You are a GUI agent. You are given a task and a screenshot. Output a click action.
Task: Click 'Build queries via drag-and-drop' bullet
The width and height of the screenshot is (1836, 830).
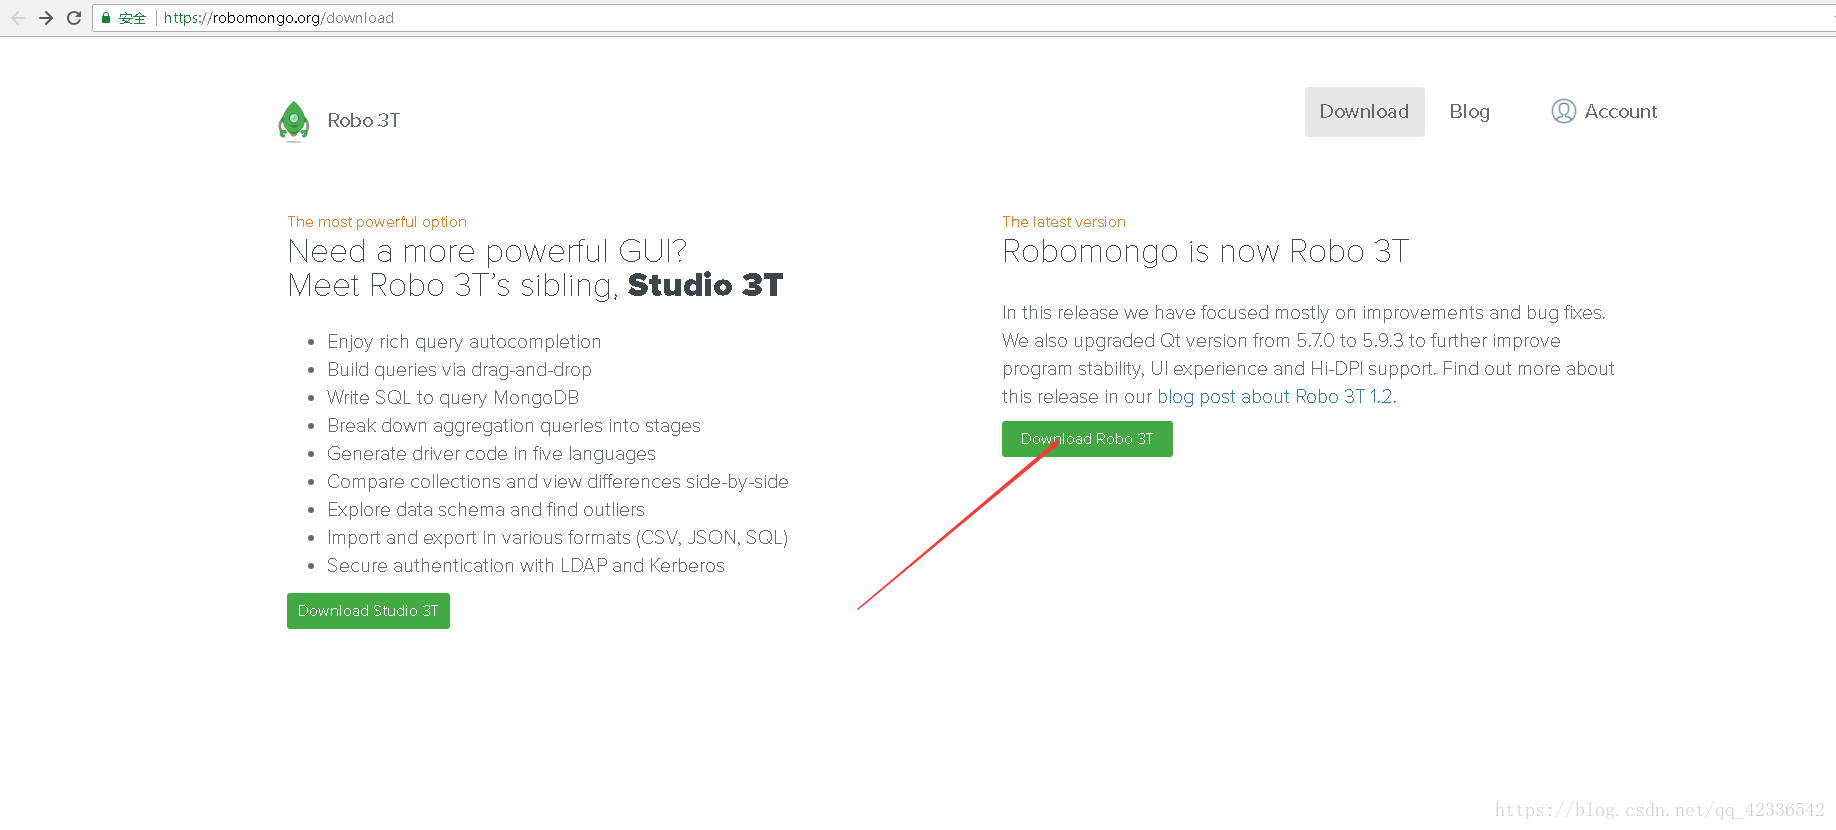[459, 370]
